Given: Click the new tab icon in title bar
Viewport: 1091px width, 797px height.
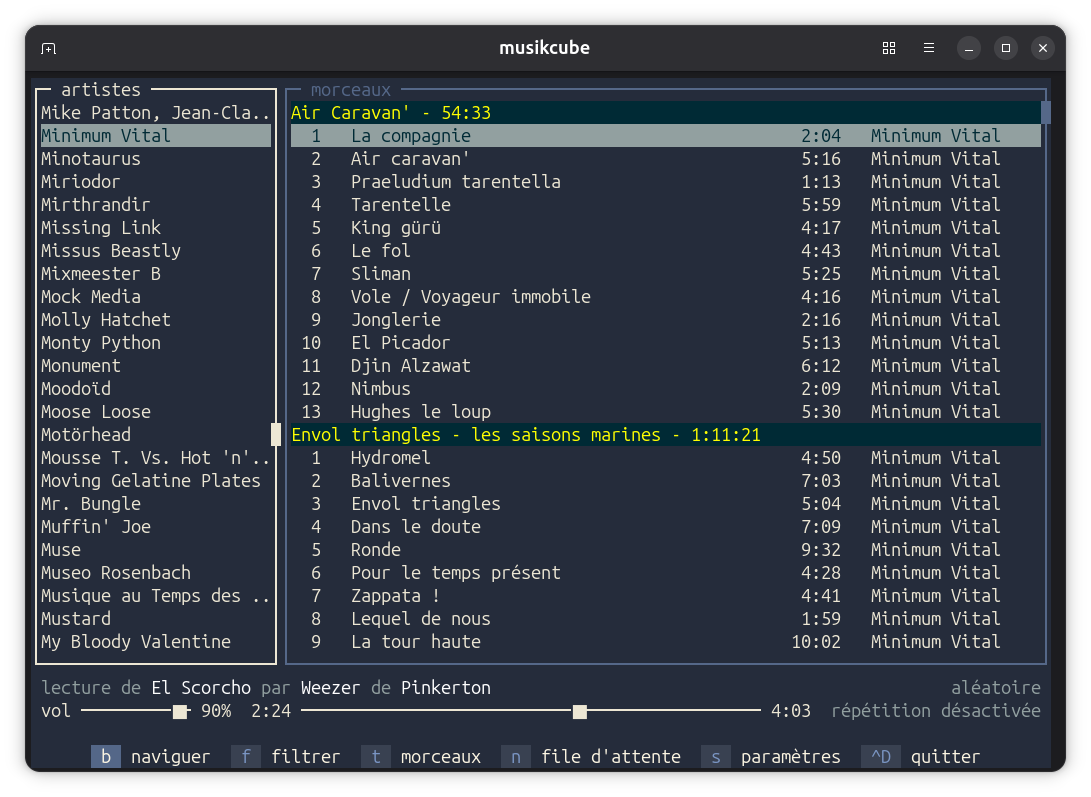Looking at the screenshot, I should click(x=48, y=48).
